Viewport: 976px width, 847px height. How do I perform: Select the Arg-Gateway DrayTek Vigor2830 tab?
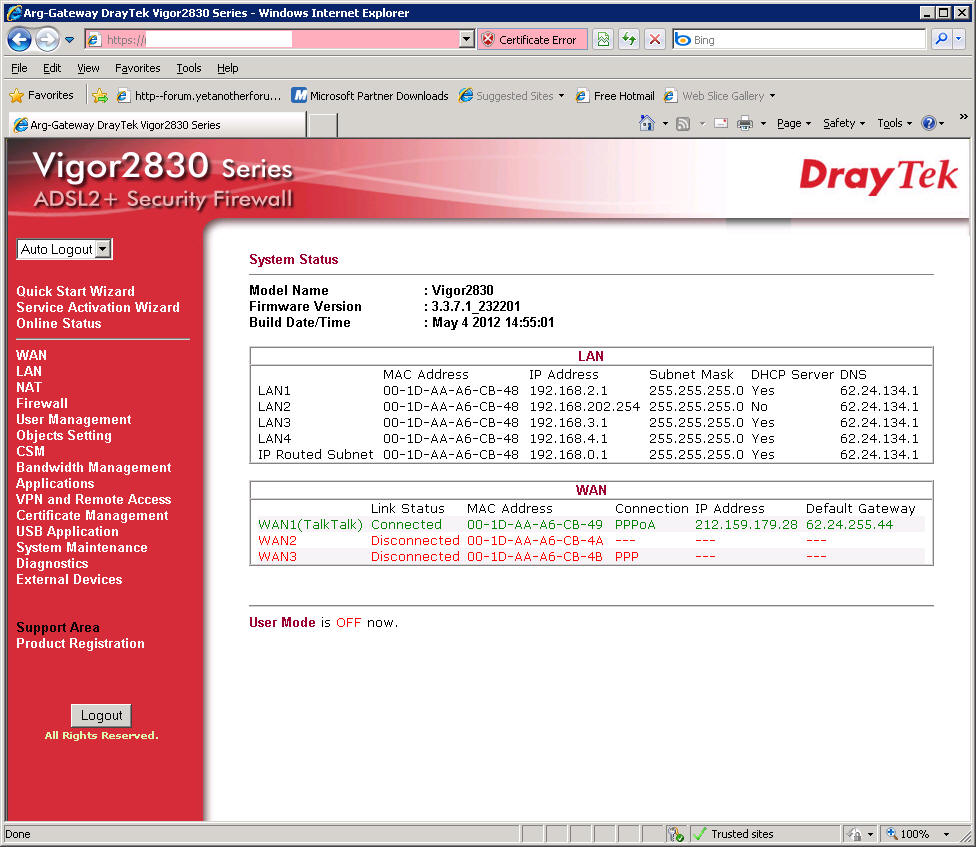point(157,124)
